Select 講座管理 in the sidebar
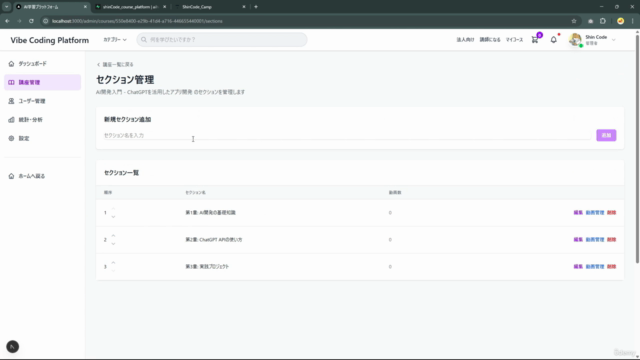The width and height of the screenshot is (640, 360). (x=42, y=82)
